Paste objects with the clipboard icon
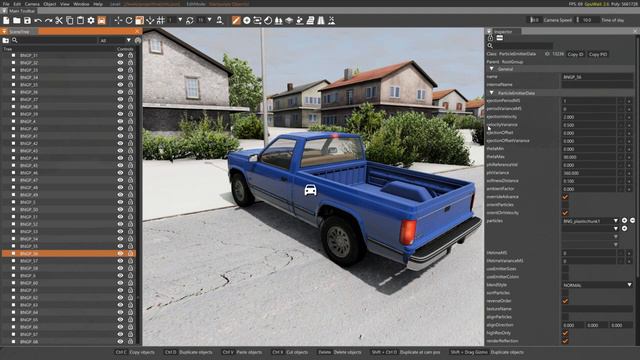 [x=80, y=20]
